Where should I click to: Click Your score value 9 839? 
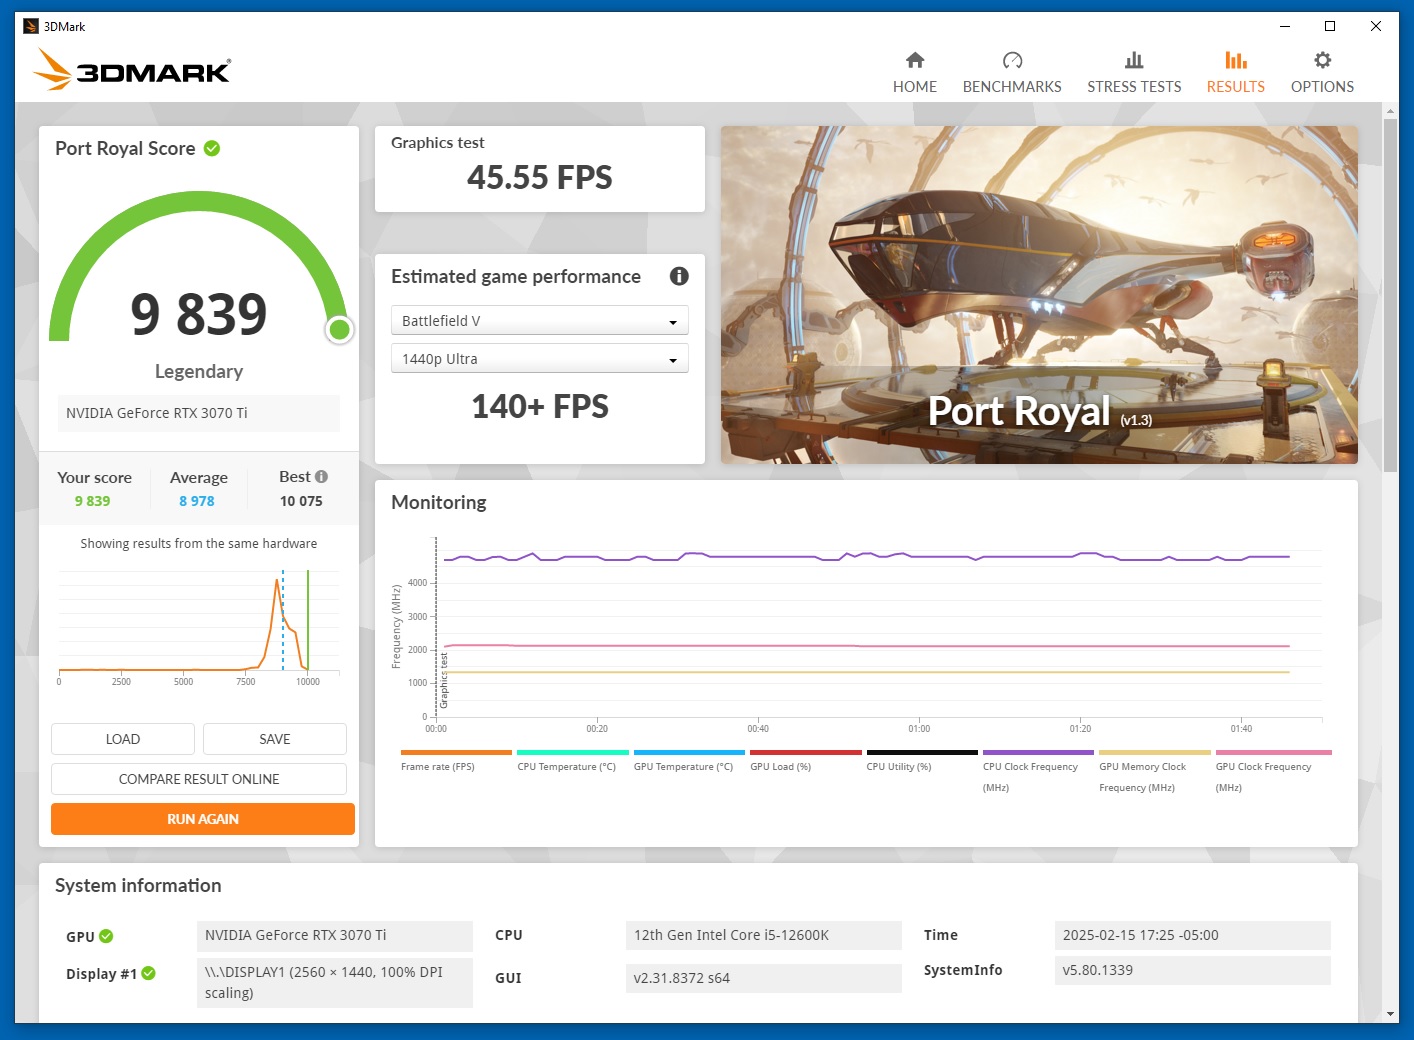(92, 501)
